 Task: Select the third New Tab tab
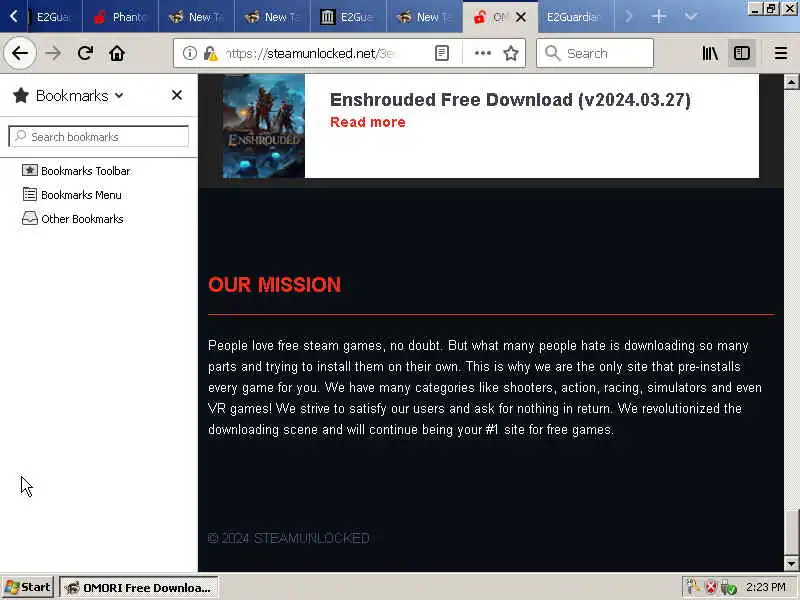(x=425, y=17)
